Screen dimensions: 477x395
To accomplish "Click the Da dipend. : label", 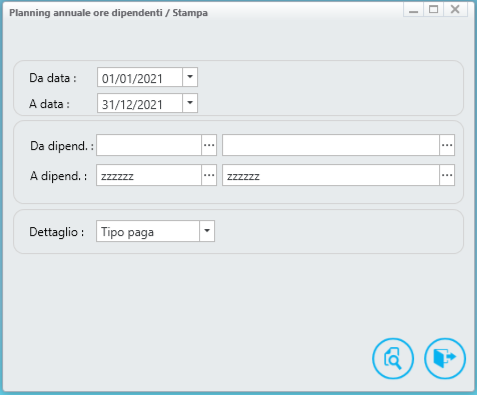I will [x=62, y=146].
